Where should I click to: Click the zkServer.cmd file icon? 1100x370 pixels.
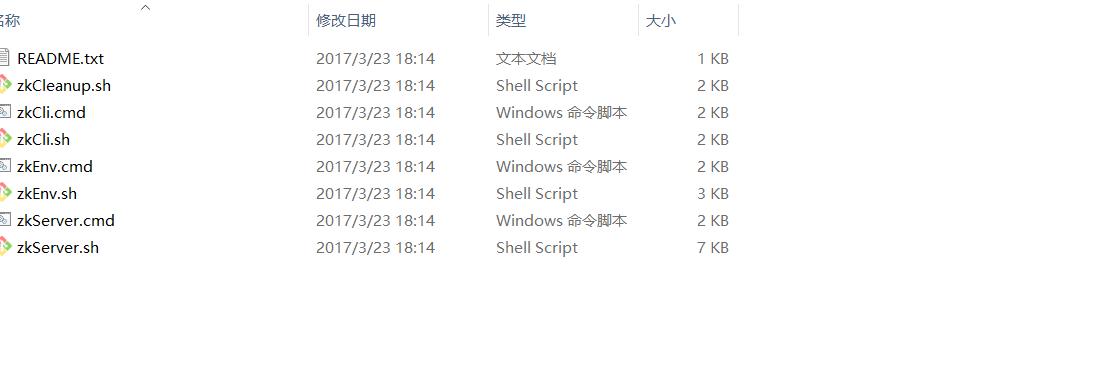click(5, 220)
